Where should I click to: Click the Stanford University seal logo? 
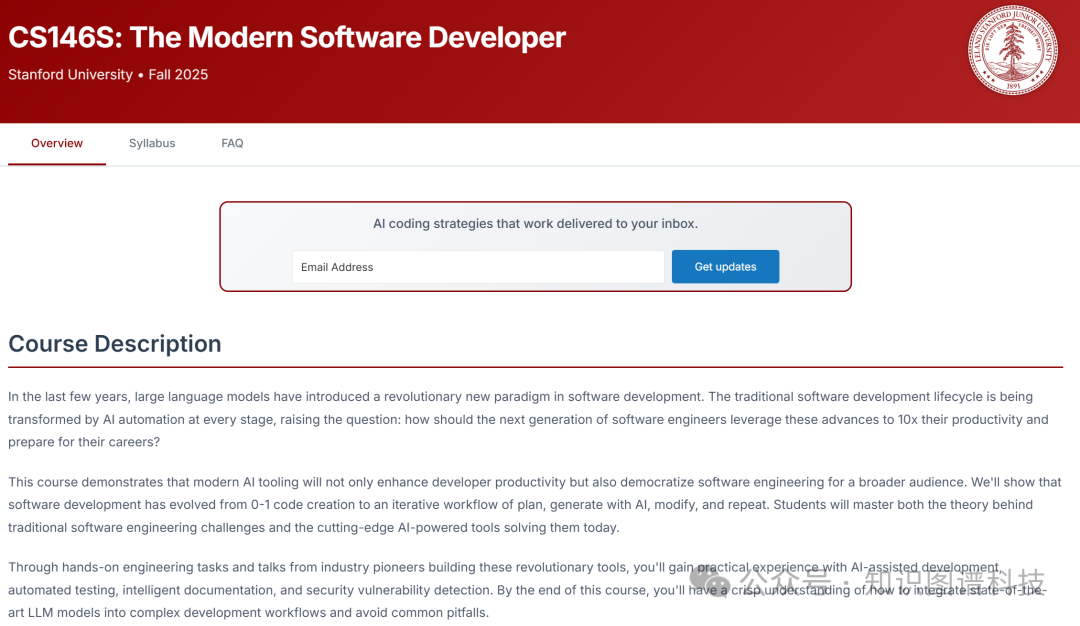(x=1012, y=50)
